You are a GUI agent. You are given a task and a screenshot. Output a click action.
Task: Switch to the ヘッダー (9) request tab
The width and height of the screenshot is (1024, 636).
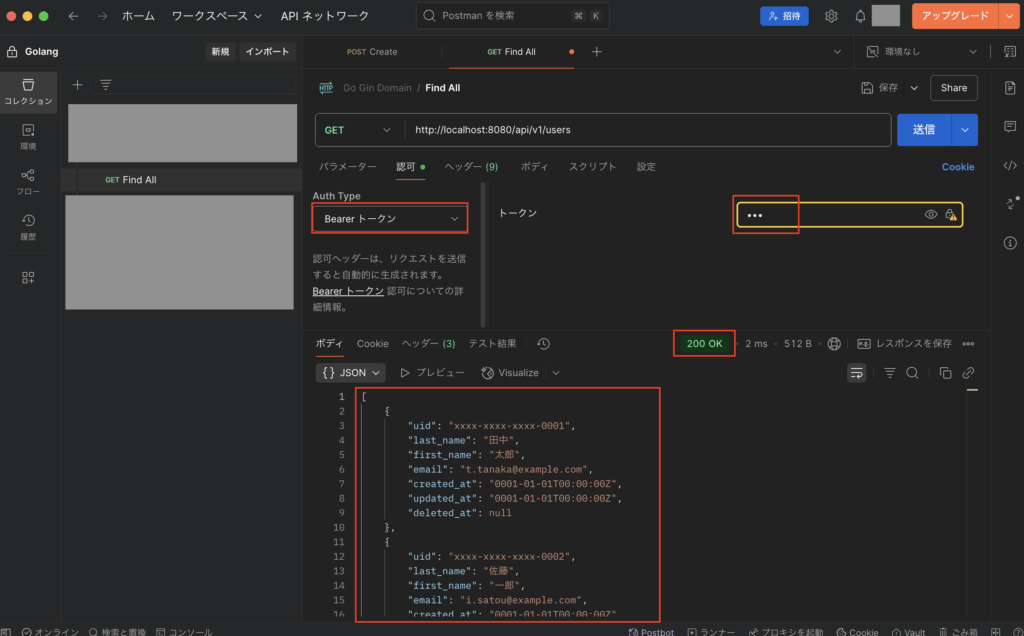pyautogui.click(x=471, y=167)
